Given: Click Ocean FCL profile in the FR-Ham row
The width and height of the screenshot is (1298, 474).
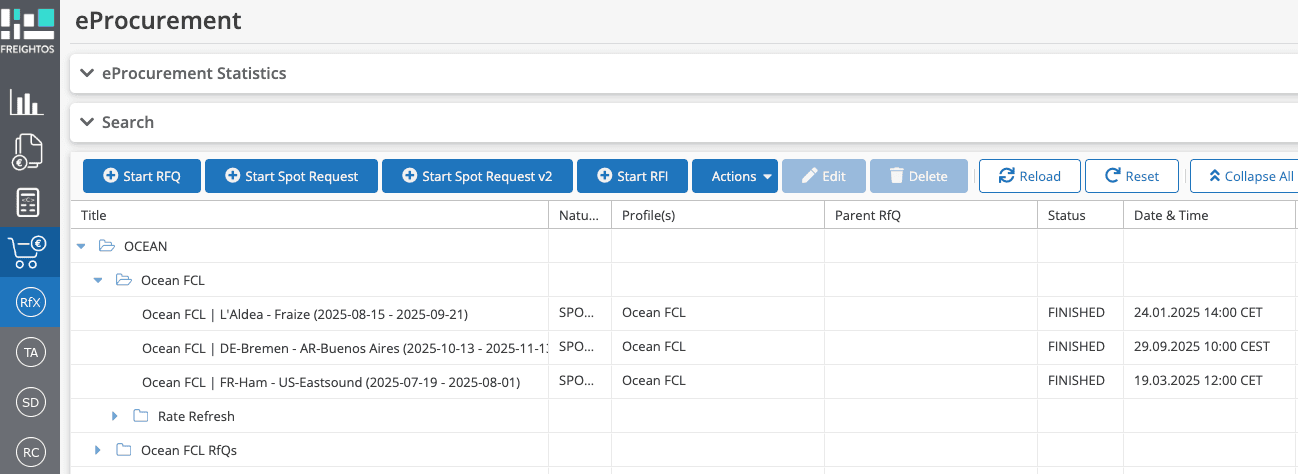Looking at the screenshot, I should (x=654, y=380).
